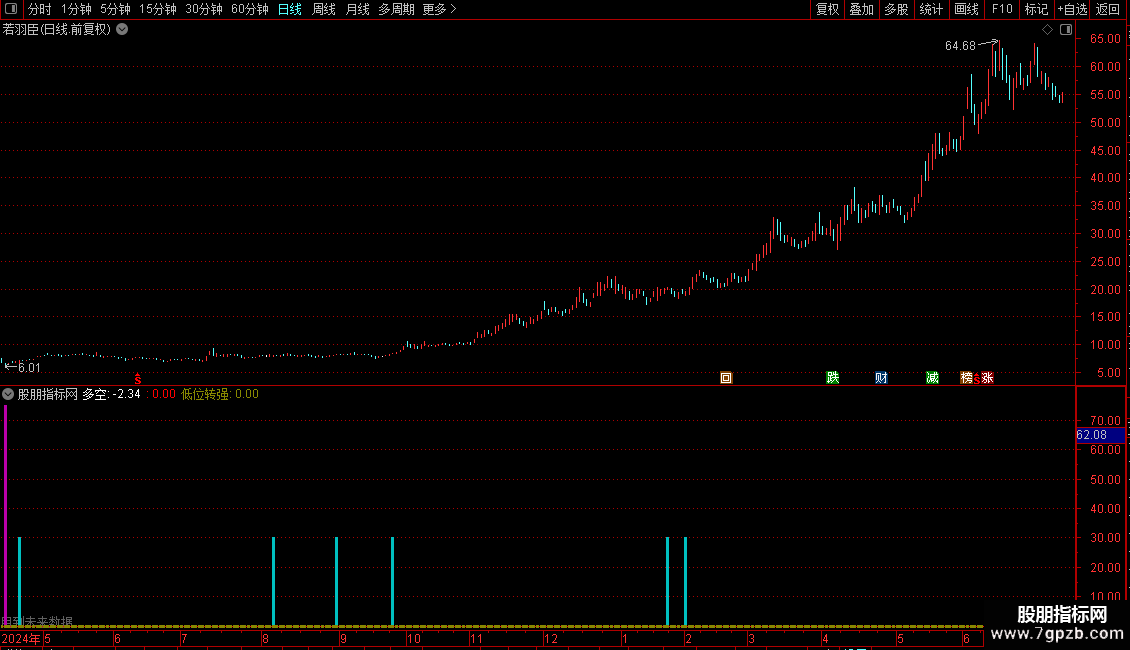Open 多股 multi-stock view
Image resolution: width=1130 pixels, height=650 pixels.
click(x=896, y=9)
